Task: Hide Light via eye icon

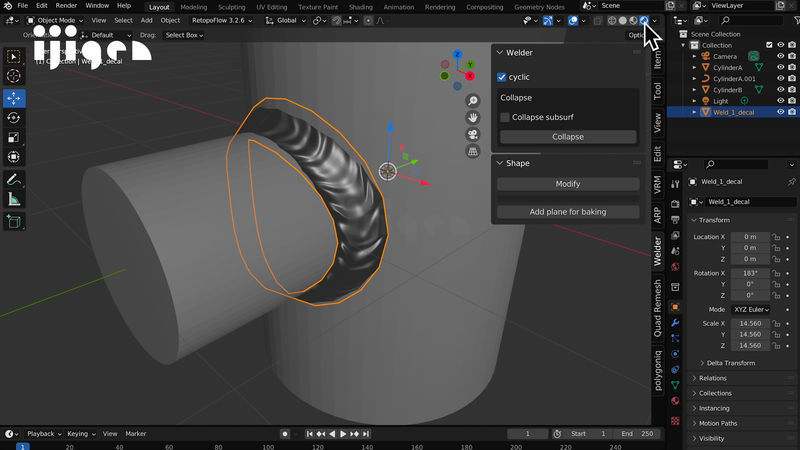Action: point(780,101)
